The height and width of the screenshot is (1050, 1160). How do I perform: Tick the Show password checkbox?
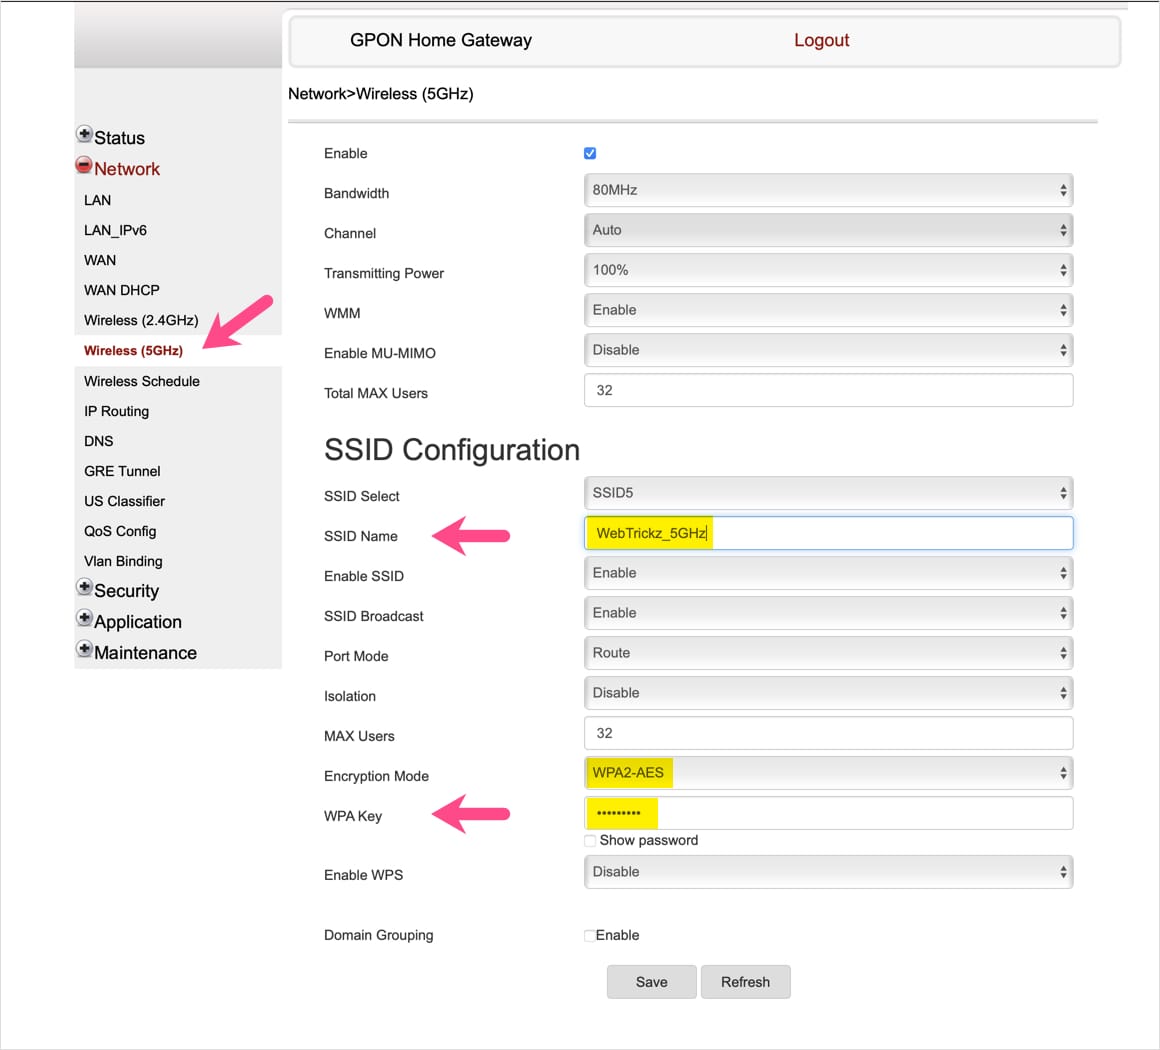coord(590,841)
